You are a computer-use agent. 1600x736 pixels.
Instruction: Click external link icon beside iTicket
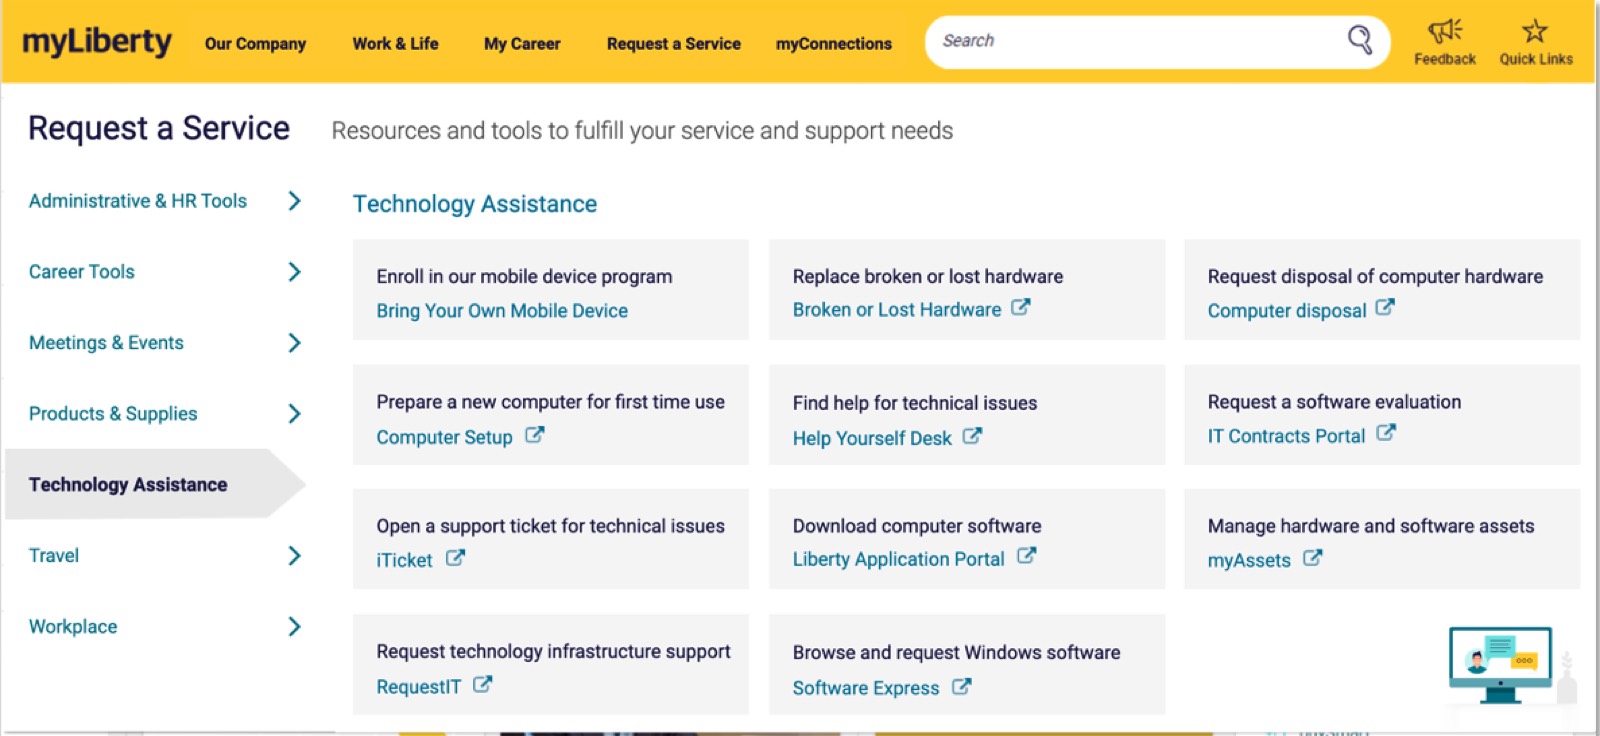click(x=455, y=557)
